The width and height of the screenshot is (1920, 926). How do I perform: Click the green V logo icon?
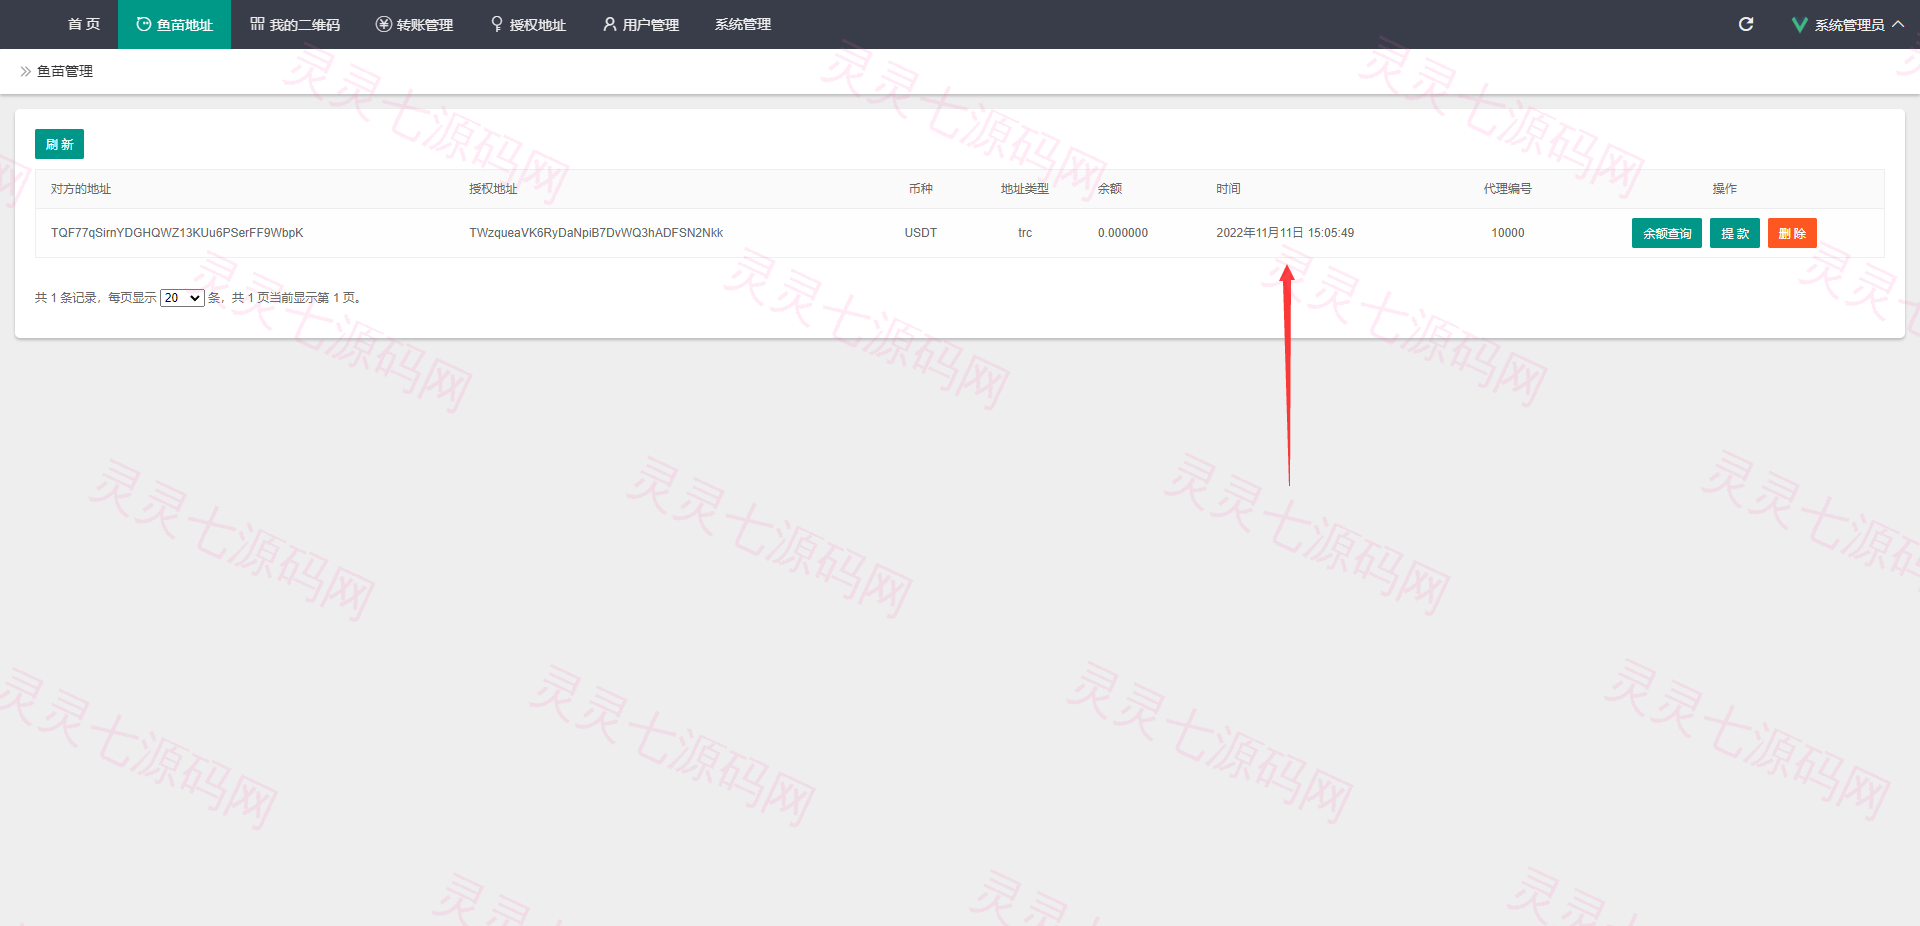pos(1799,25)
